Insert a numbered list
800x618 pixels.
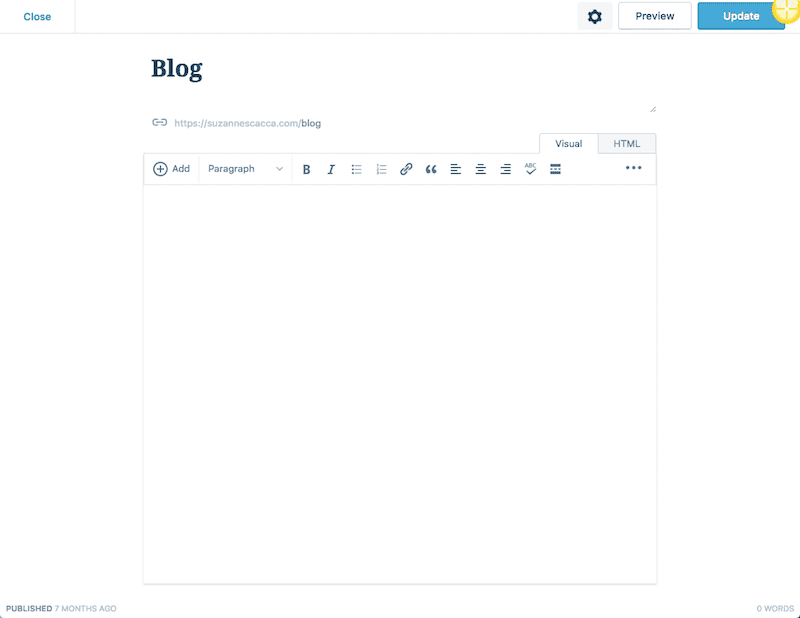click(x=381, y=169)
